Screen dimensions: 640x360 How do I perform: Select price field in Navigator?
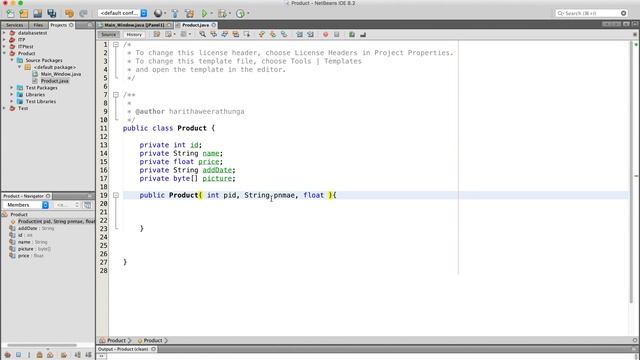point(27,256)
